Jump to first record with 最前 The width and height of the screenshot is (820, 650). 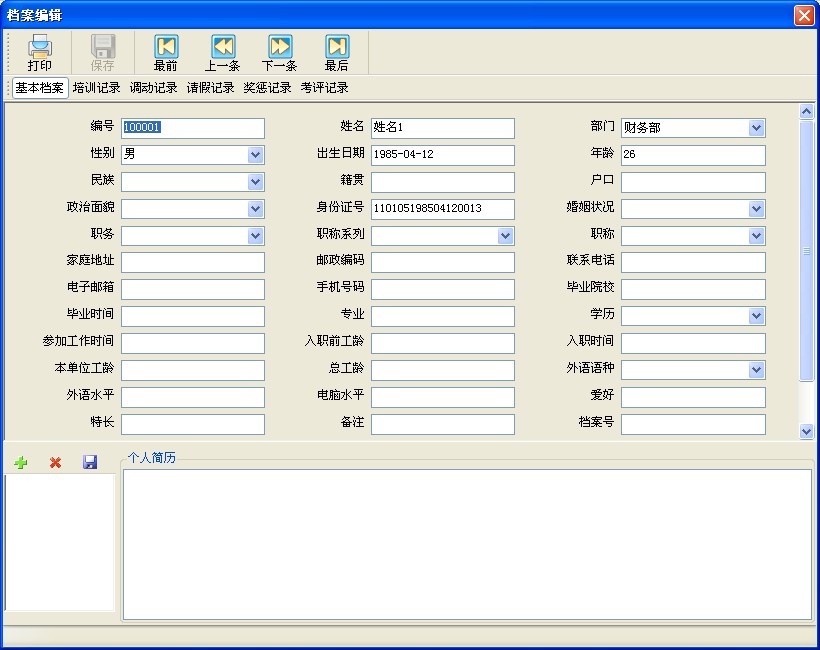pos(166,52)
